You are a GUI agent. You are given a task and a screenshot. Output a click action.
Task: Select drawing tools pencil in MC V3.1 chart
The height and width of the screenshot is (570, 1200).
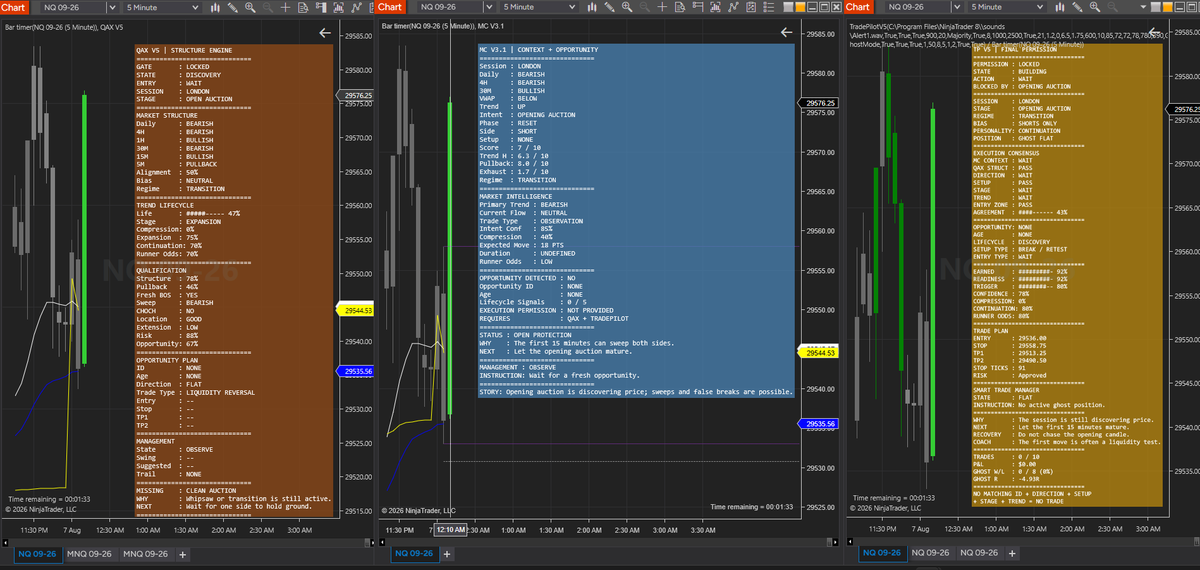pos(609,7)
